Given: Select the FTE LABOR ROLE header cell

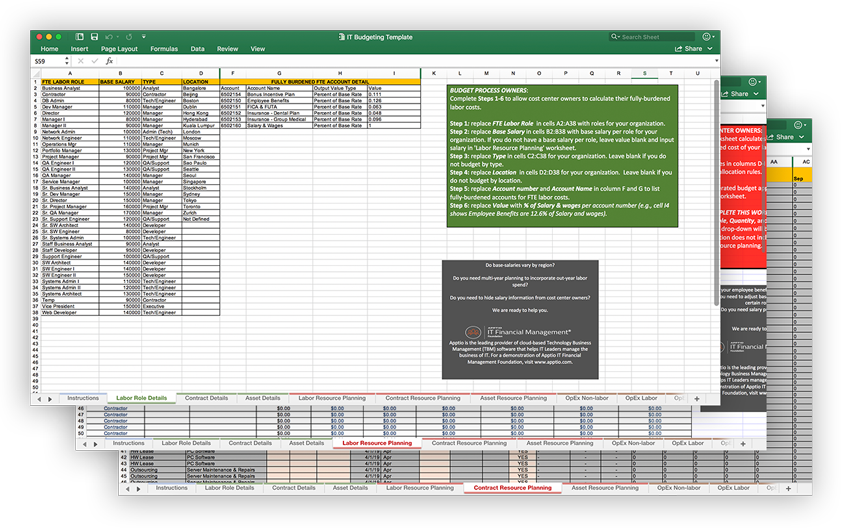Looking at the screenshot, I should [x=69, y=81].
